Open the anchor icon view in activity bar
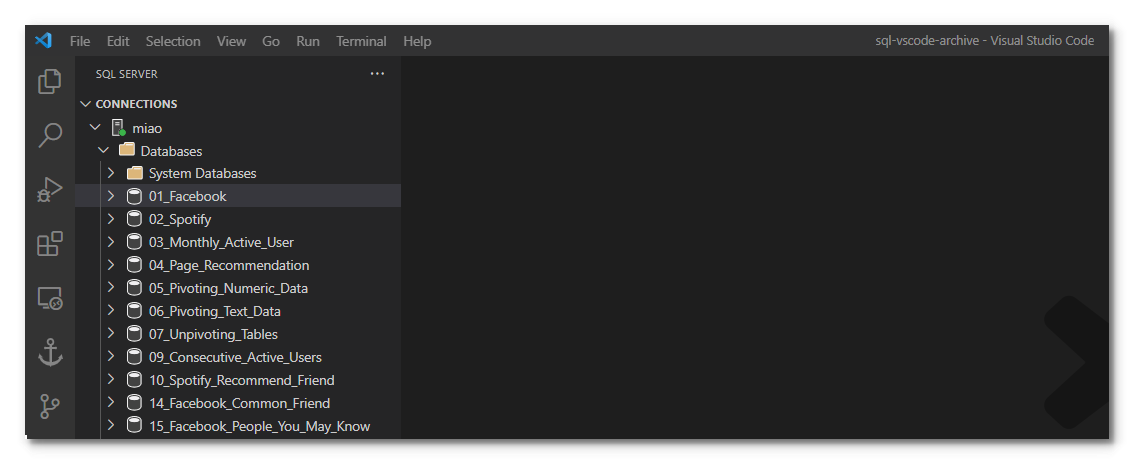This screenshot has height=464, width=1134. 49,352
